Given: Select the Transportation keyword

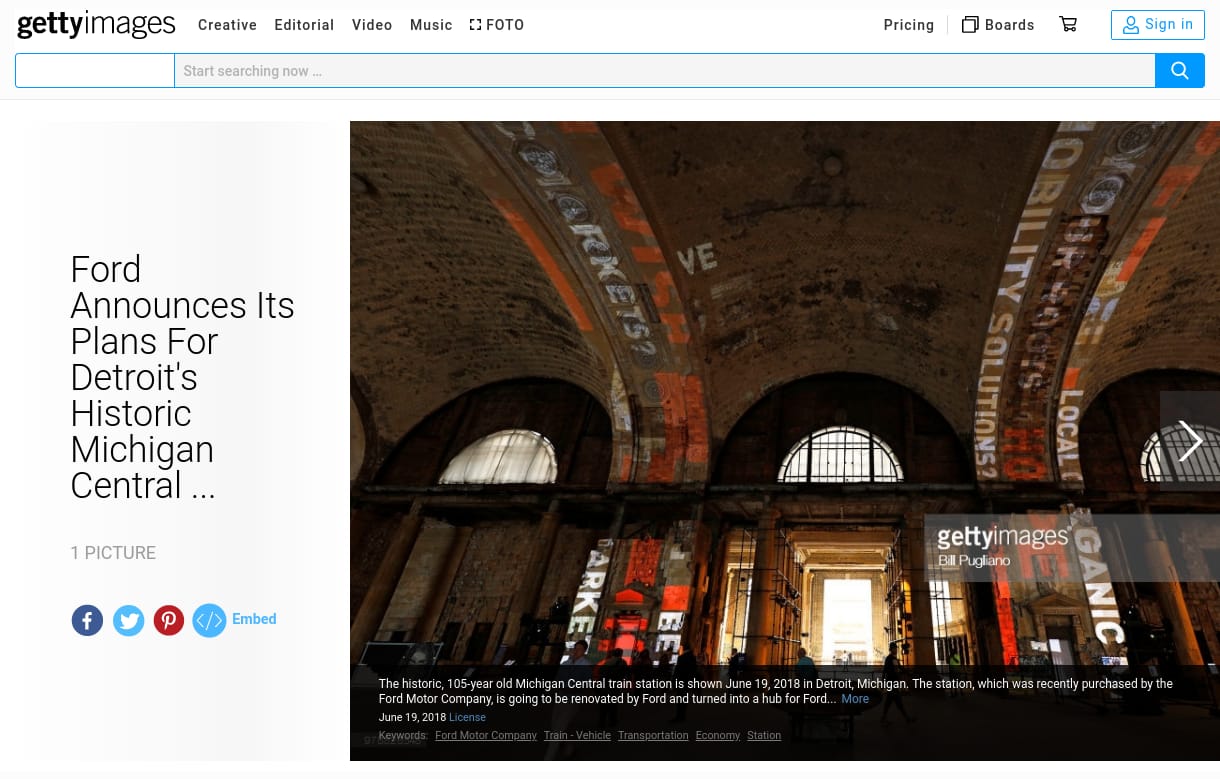Looking at the screenshot, I should (653, 735).
